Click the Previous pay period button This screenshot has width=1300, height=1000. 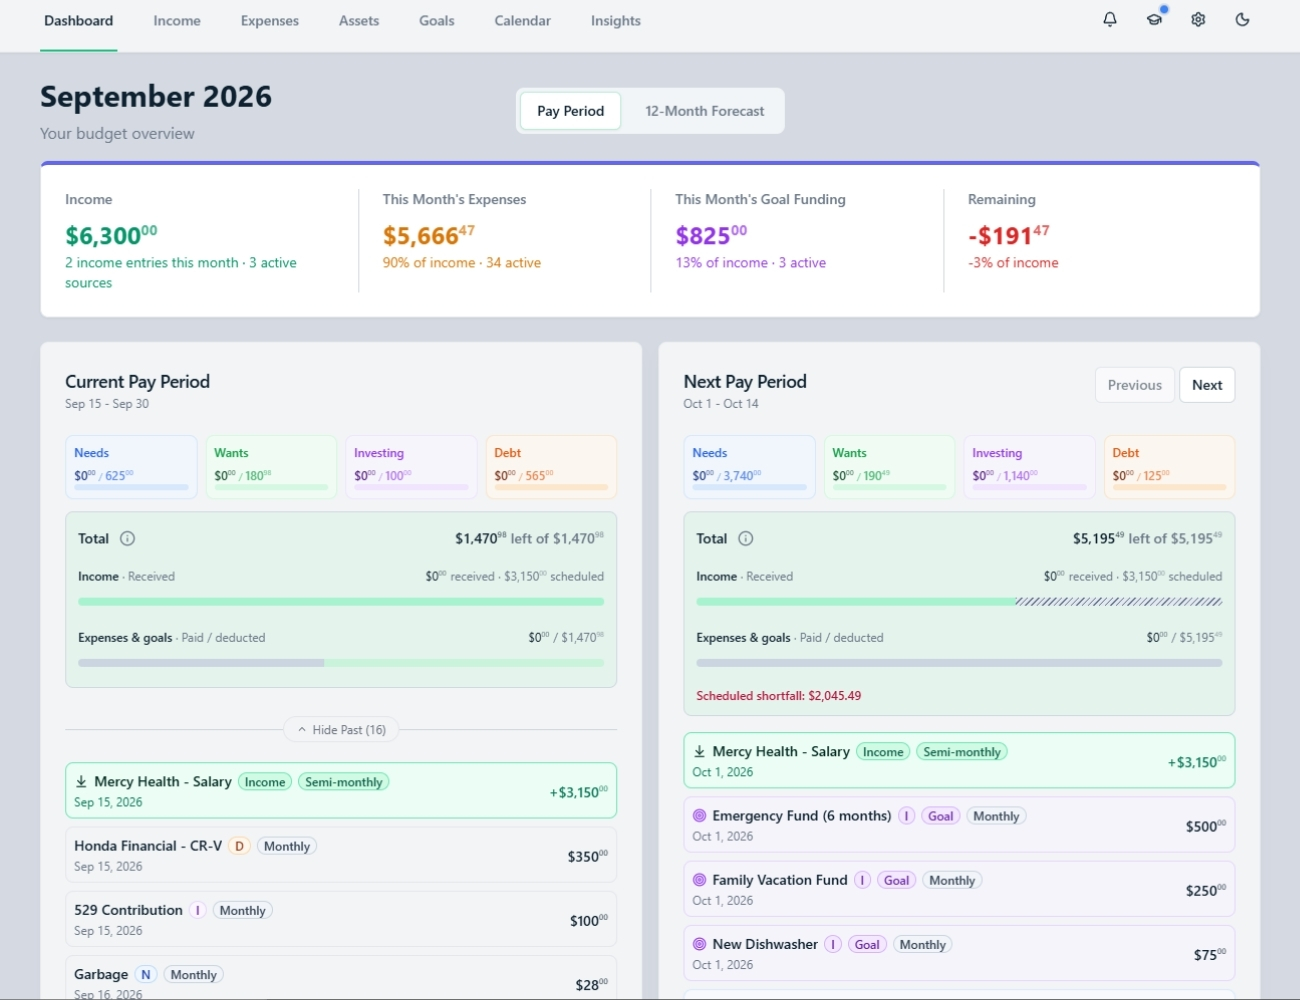tap(1135, 385)
